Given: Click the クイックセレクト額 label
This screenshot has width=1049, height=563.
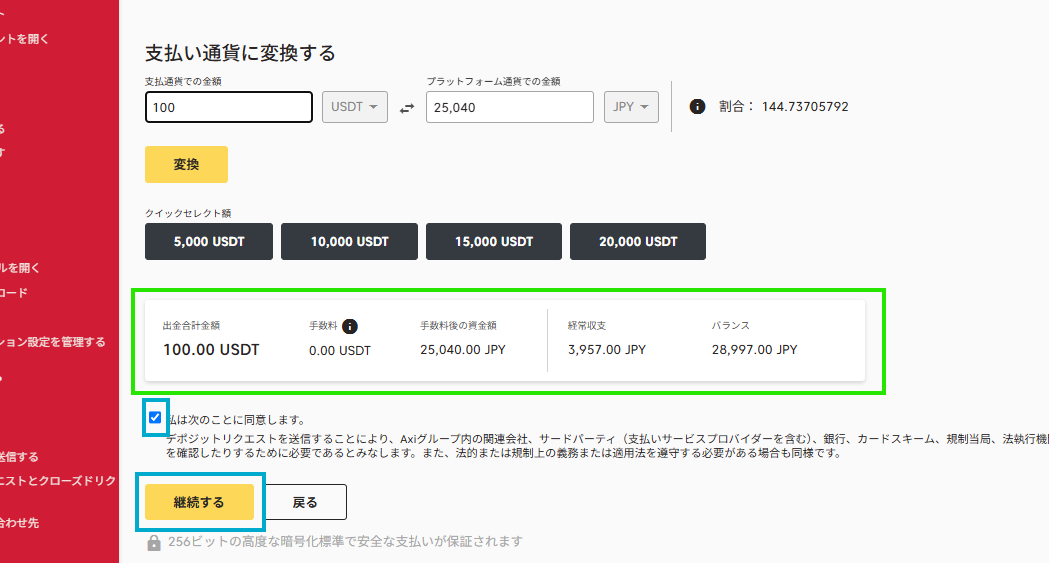Looking at the screenshot, I should coord(188,213).
